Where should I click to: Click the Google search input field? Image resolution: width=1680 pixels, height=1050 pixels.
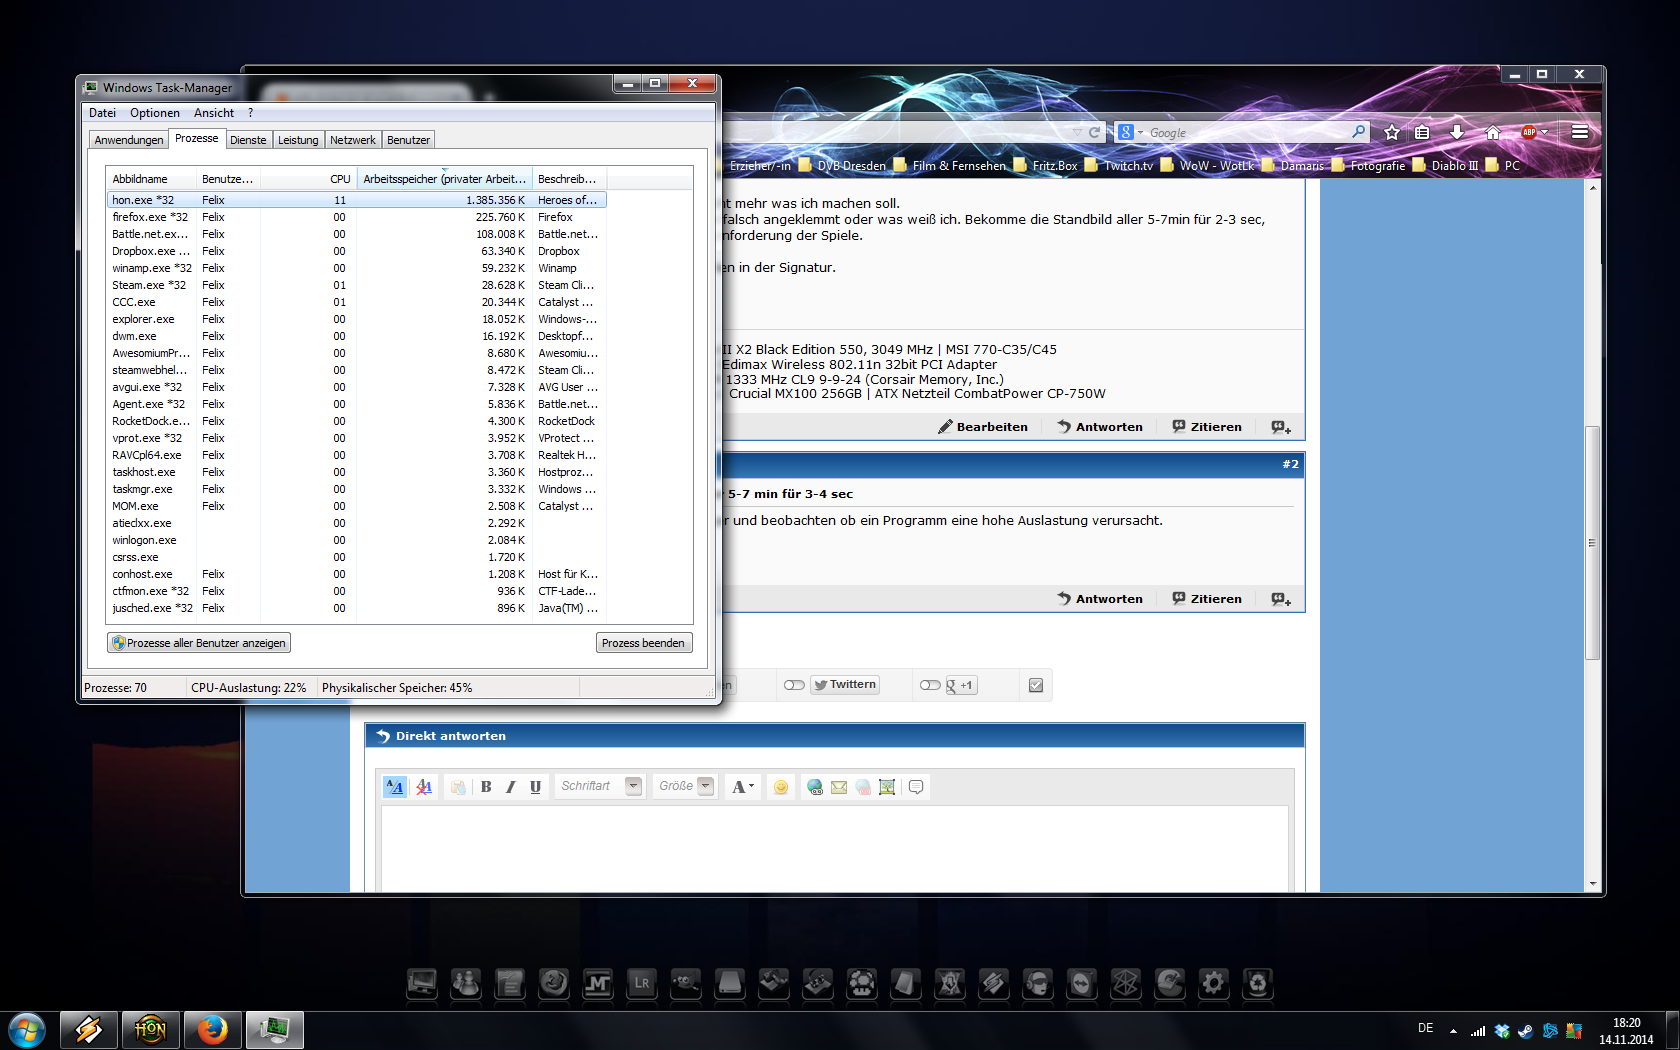1246,132
